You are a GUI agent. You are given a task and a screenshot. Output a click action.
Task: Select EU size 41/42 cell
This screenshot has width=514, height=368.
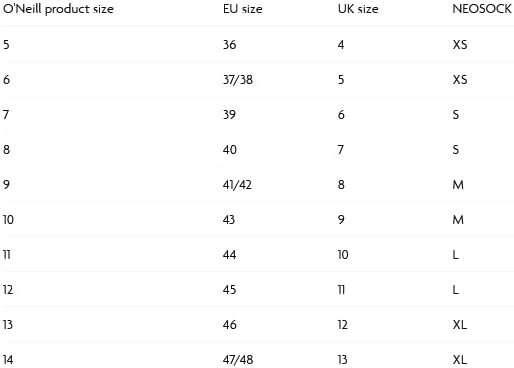coord(237,185)
